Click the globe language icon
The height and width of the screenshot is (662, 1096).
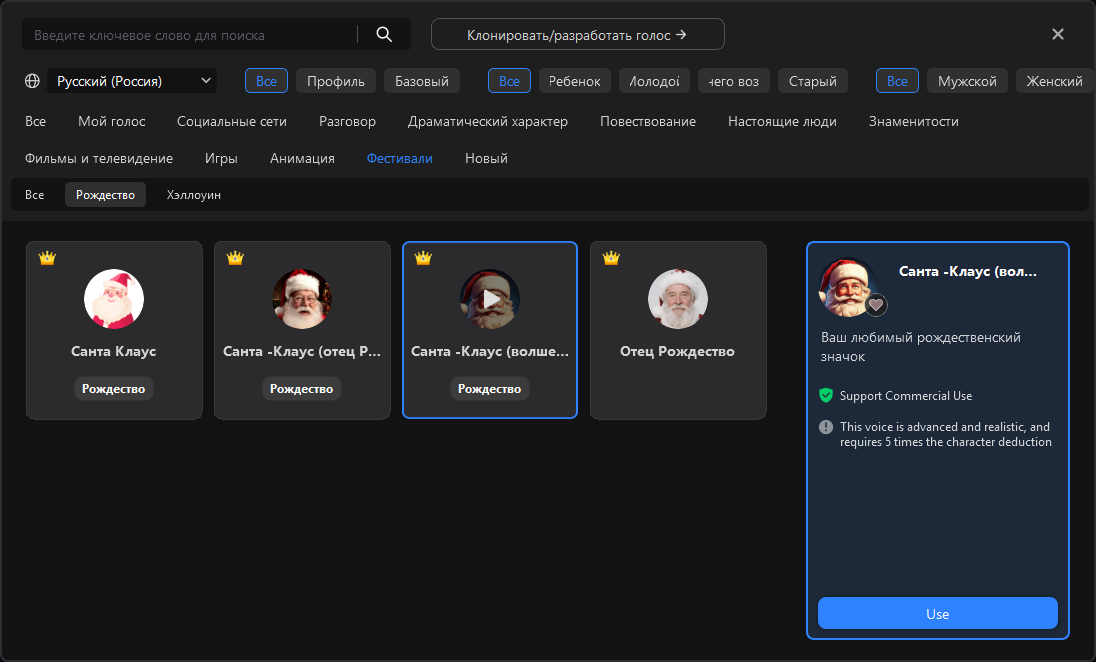[33, 81]
